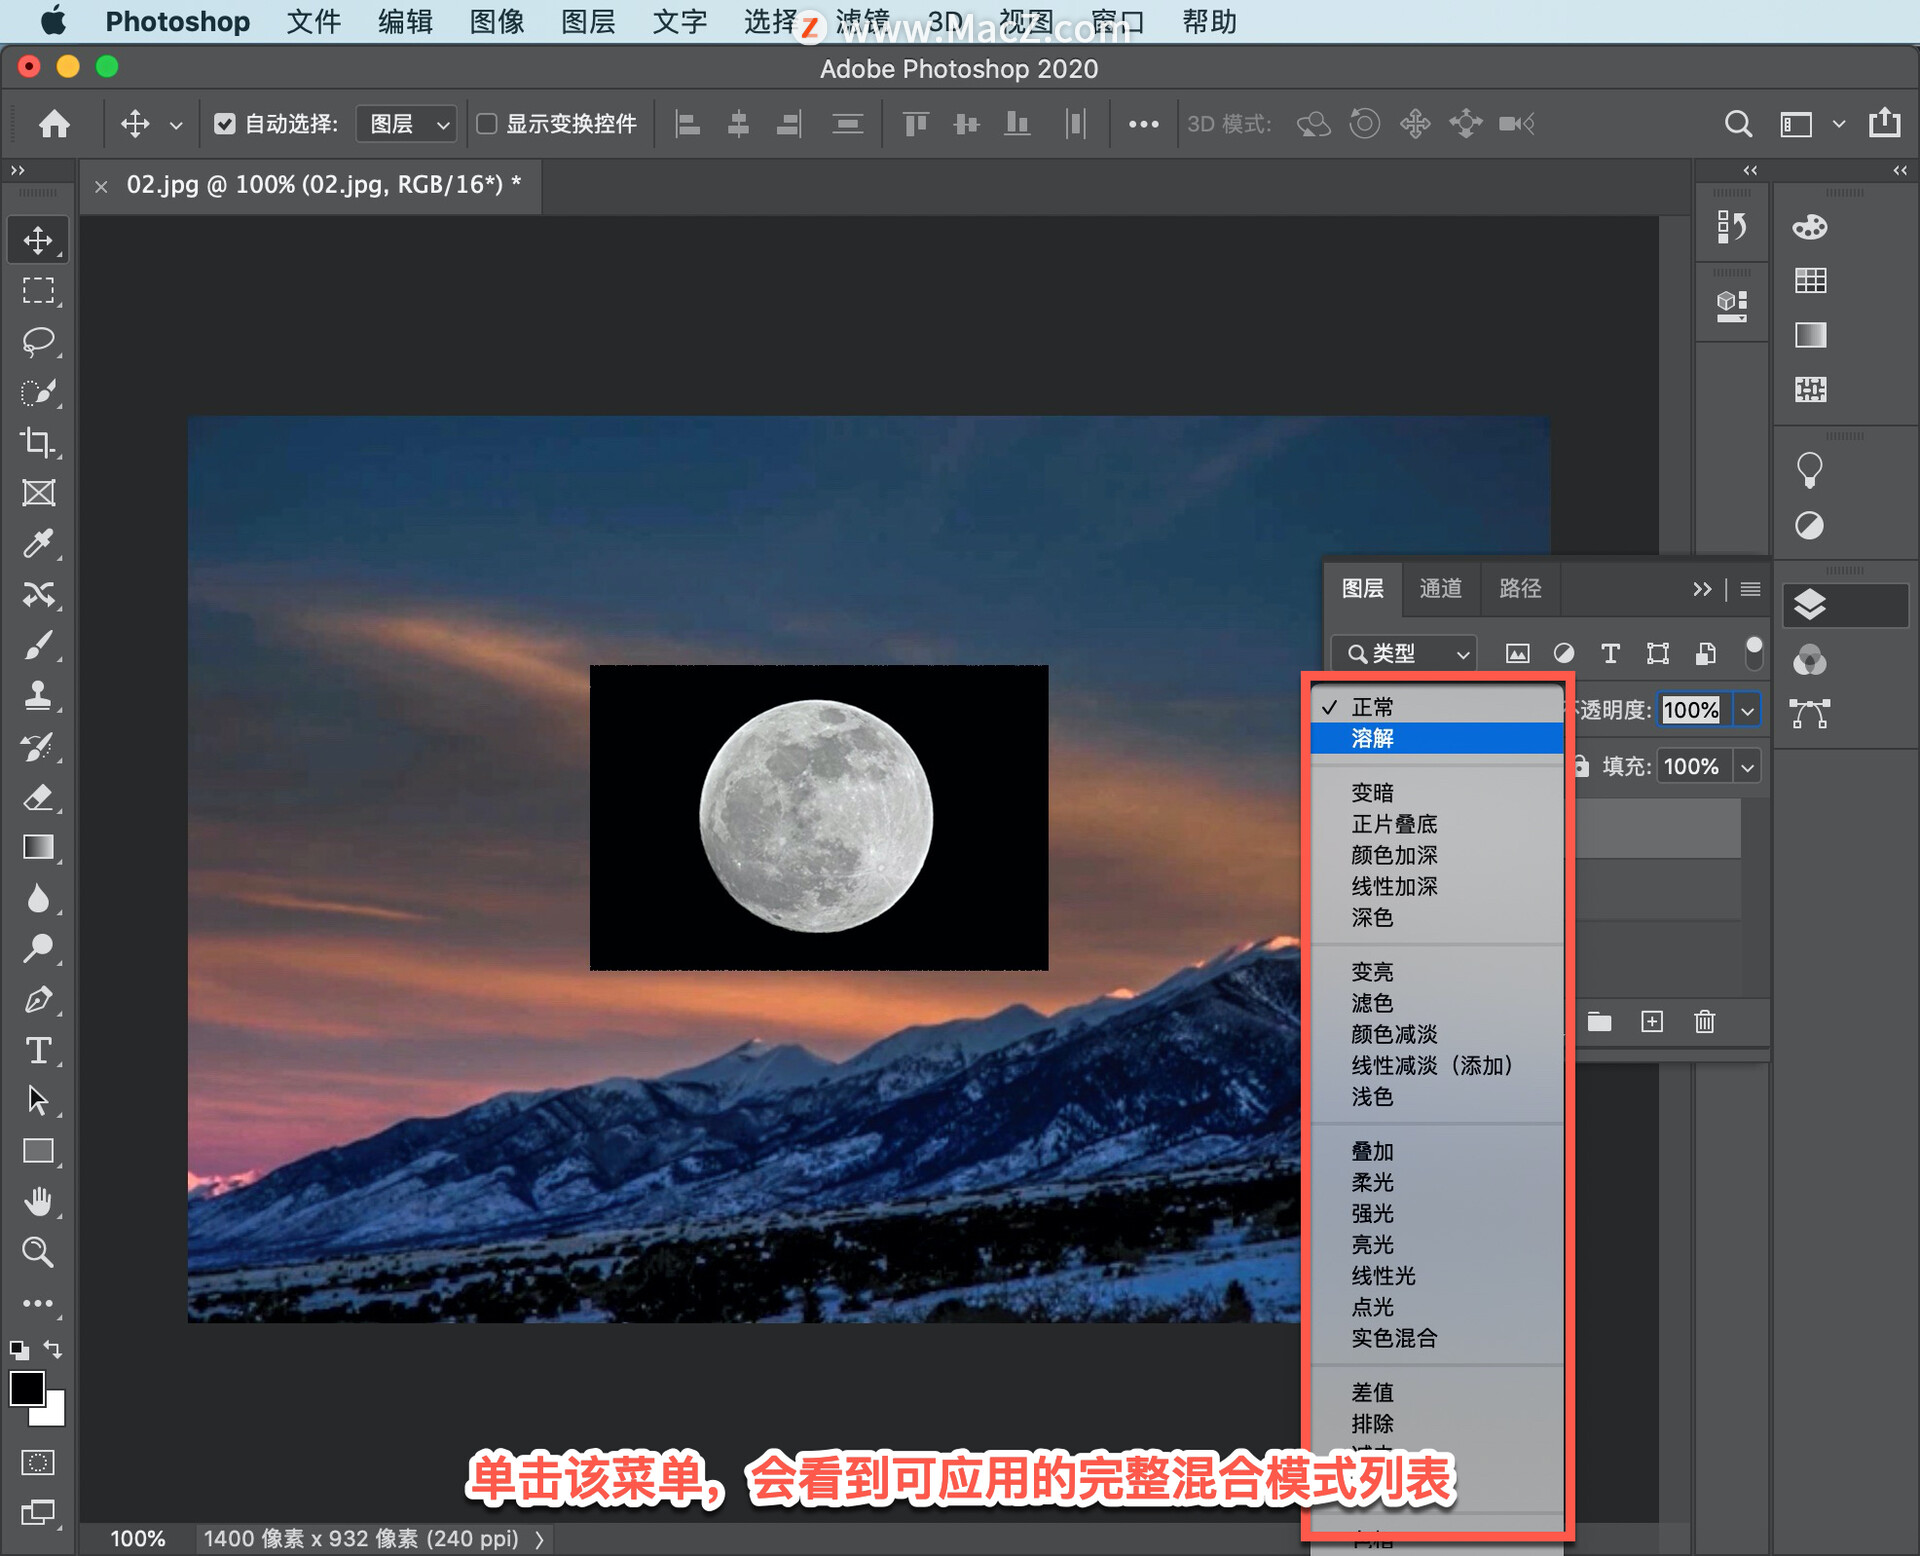Select the Blur tool
Viewport: 1920px width, 1556px height.
pos(38,899)
